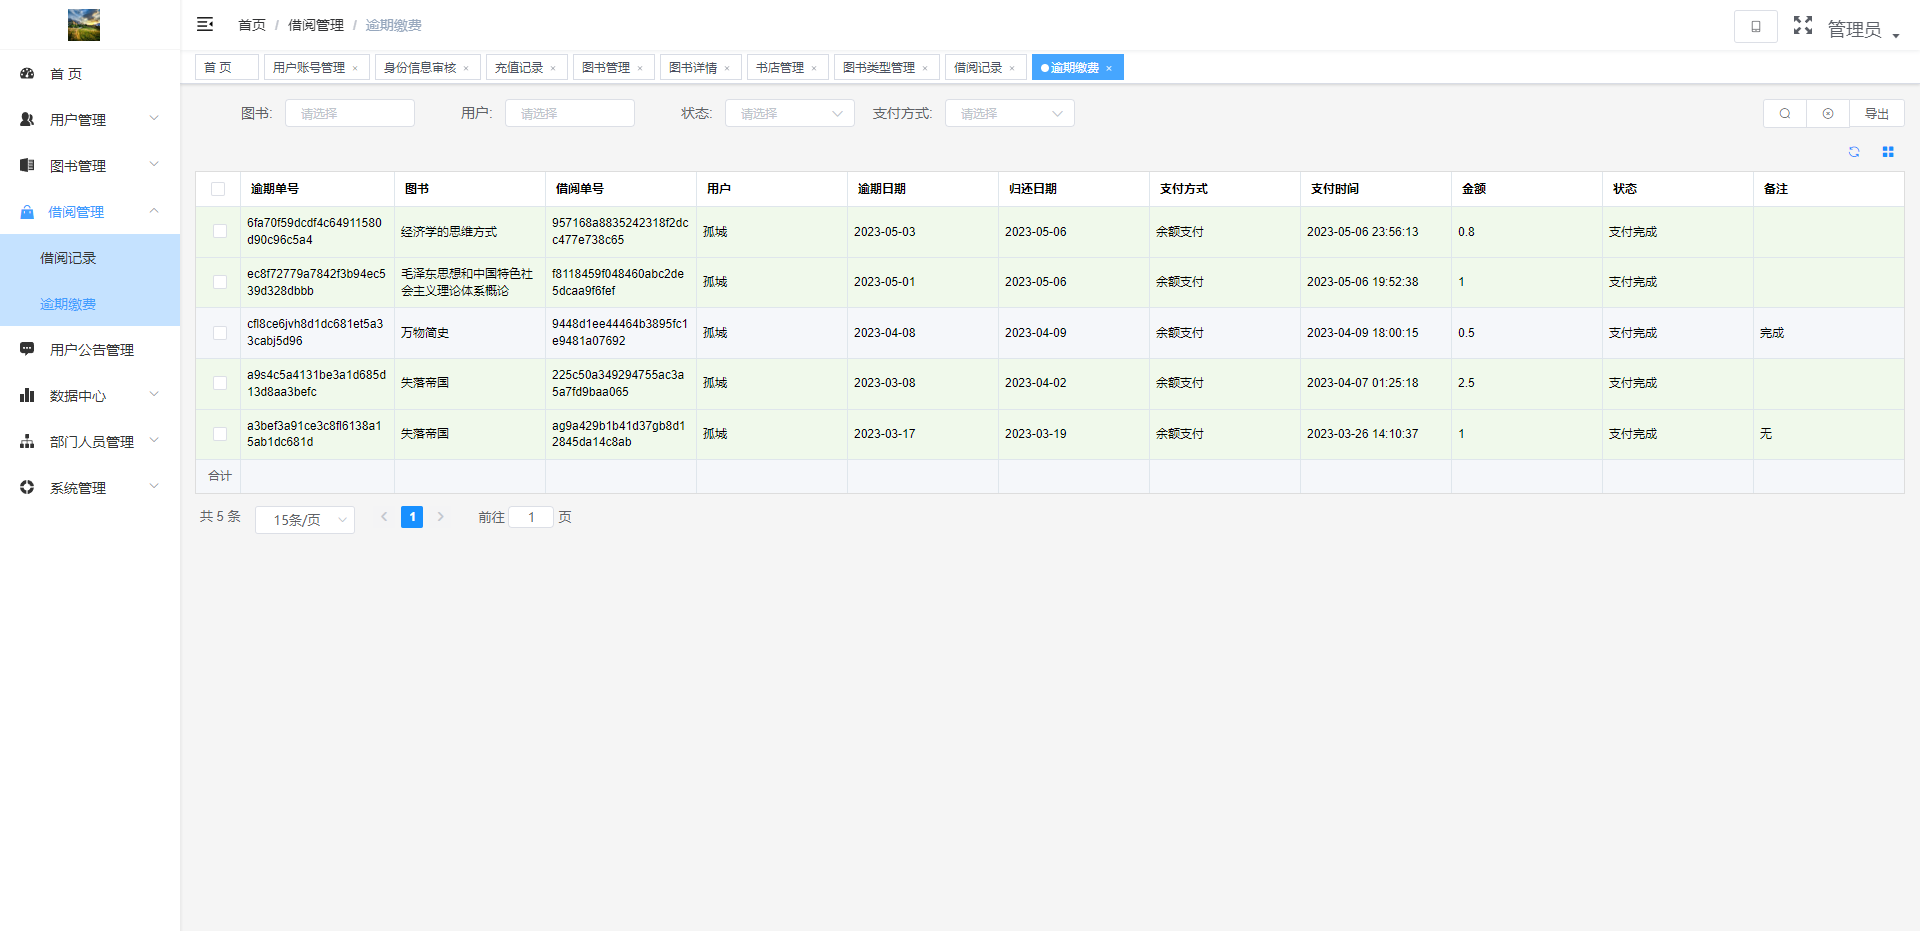Switch to the 图书管理 tab
Image resolution: width=1920 pixels, height=931 pixels.
click(x=606, y=68)
